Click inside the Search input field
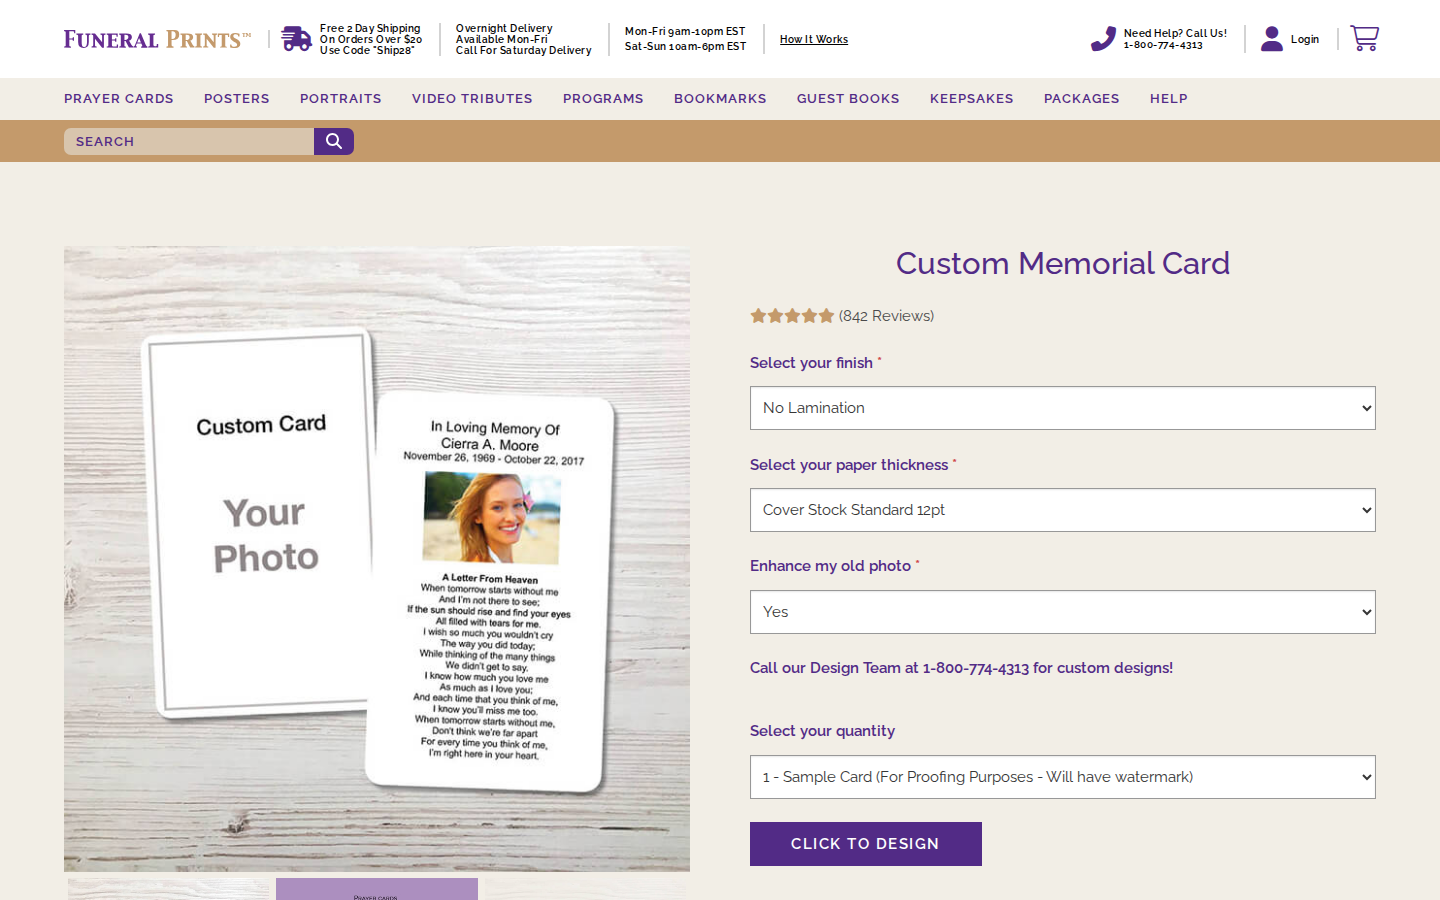1440x900 pixels. (190, 142)
